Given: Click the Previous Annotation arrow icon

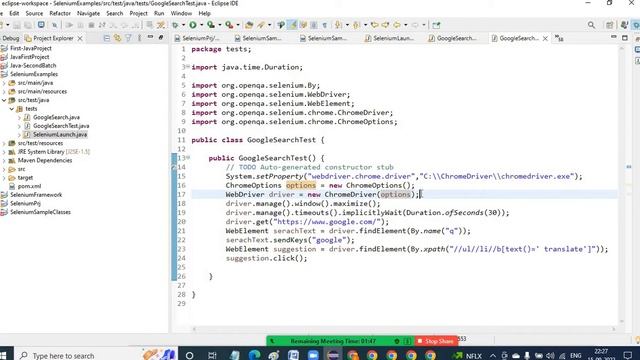Looking at the screenshot, I should point(356,25).
